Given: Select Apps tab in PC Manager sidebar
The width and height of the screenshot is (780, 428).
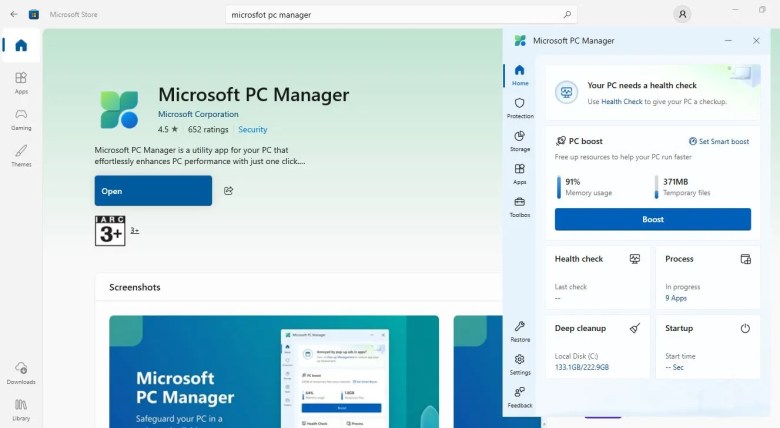Looking at the screenshot, I should (x=520, y=174).
